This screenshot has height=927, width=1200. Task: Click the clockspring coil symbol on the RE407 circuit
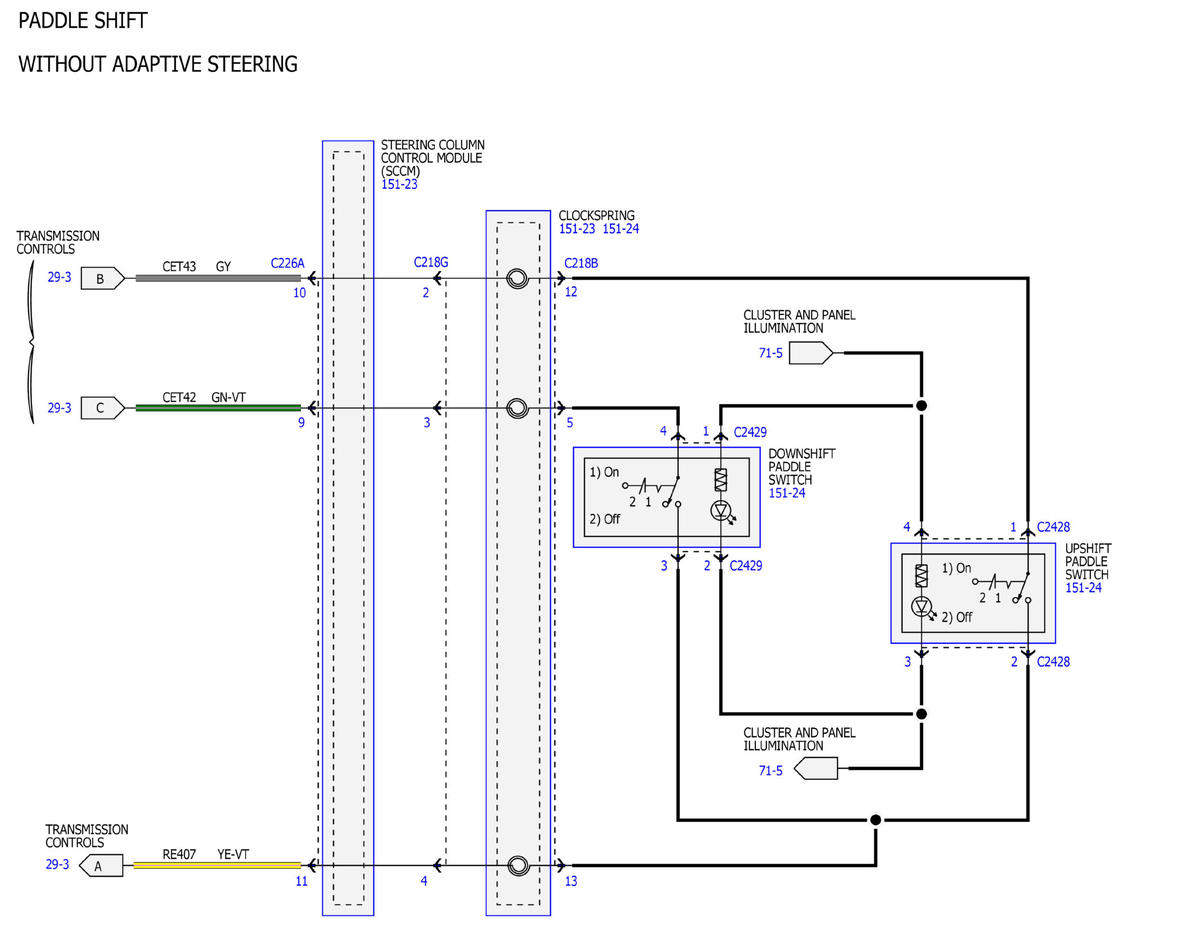517,865
